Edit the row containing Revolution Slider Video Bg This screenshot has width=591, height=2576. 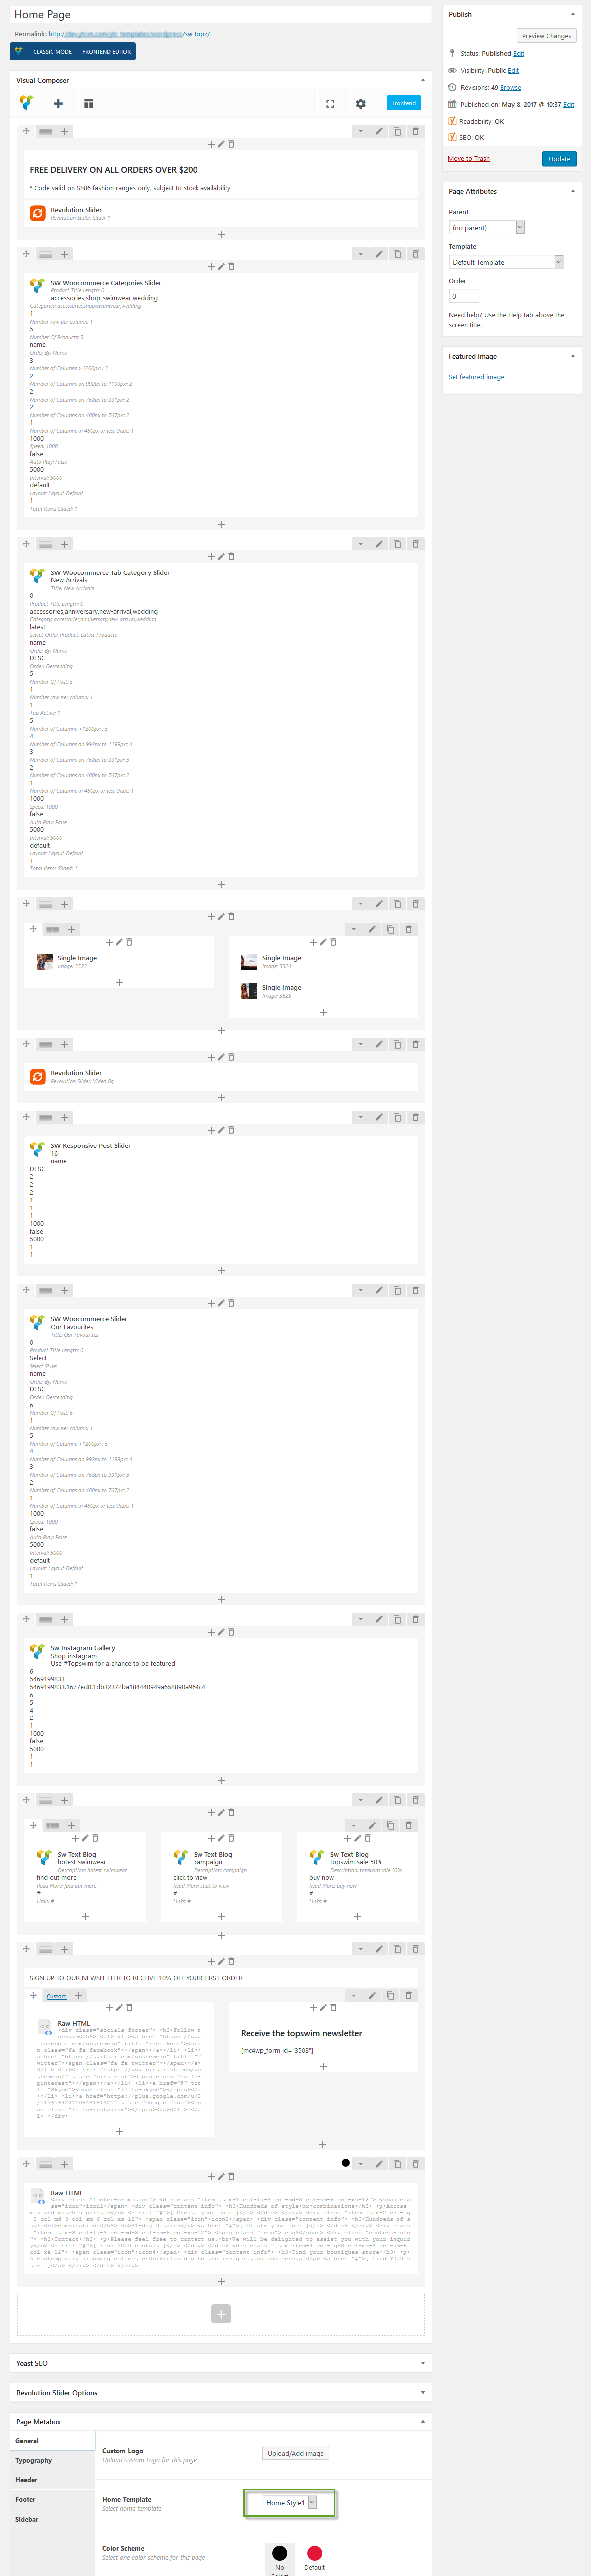tap(379, 1044)
